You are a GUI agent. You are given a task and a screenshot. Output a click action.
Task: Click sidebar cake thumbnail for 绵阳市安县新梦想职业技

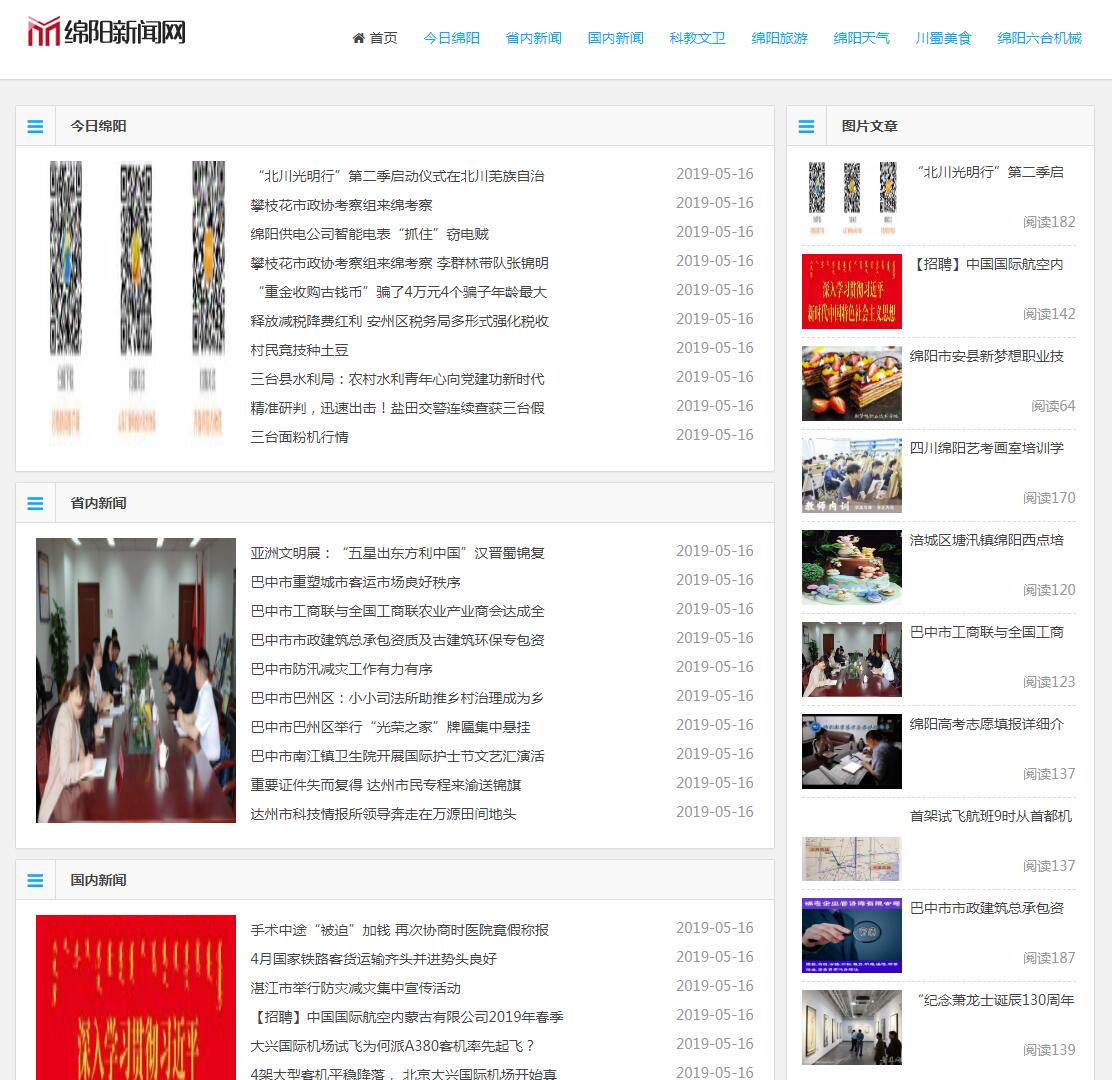coord(852,384)
